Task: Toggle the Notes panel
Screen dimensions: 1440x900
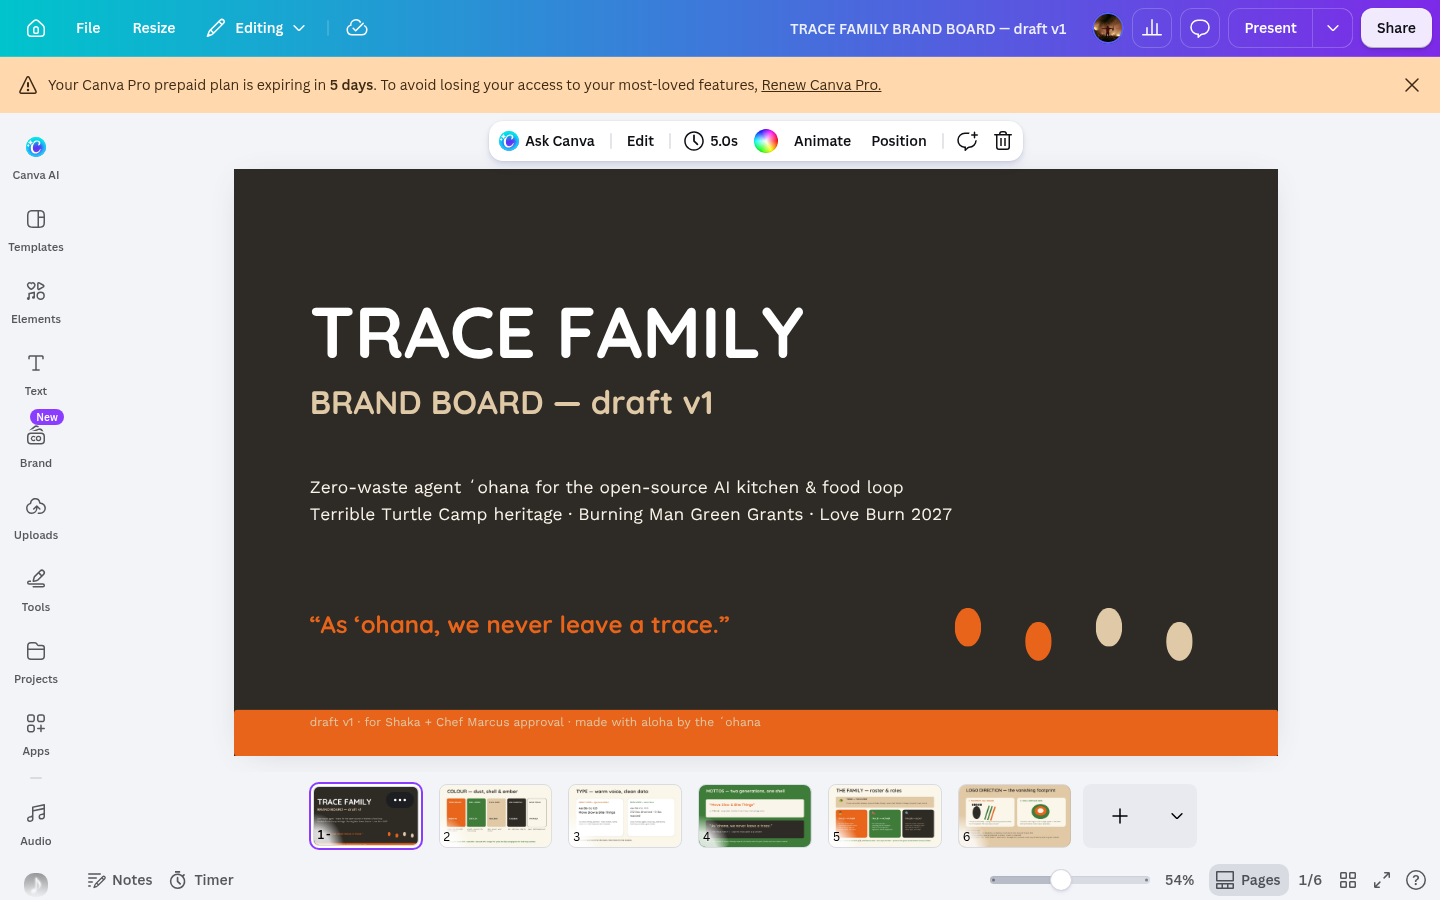Action: 120,880
